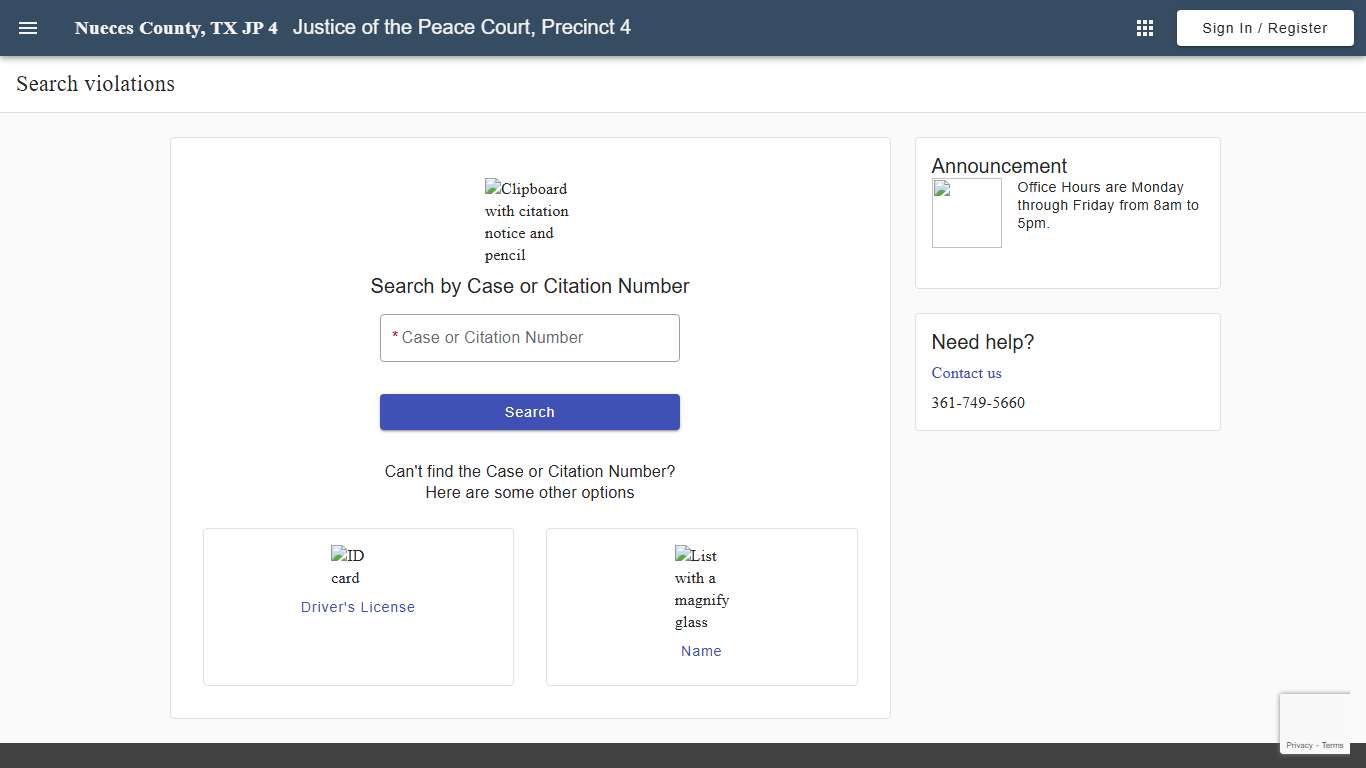Viewport: 1366px width, 768px height.
Task: Open the navigation hamburger menu
Action: (x=27, y=27)
